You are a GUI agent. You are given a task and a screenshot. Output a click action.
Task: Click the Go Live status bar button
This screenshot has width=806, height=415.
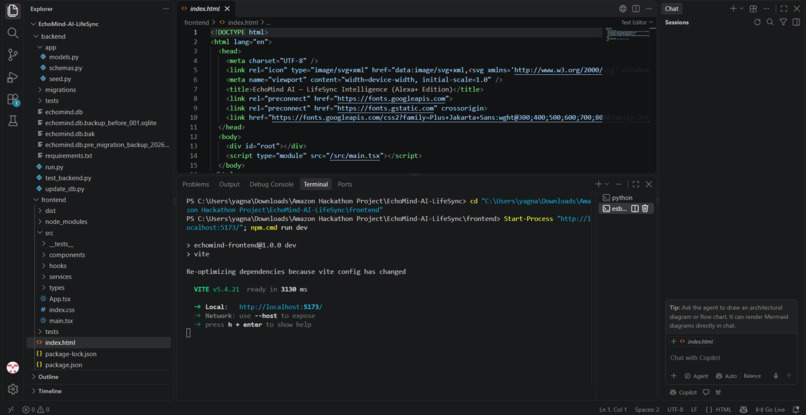(x=771, y=409)
